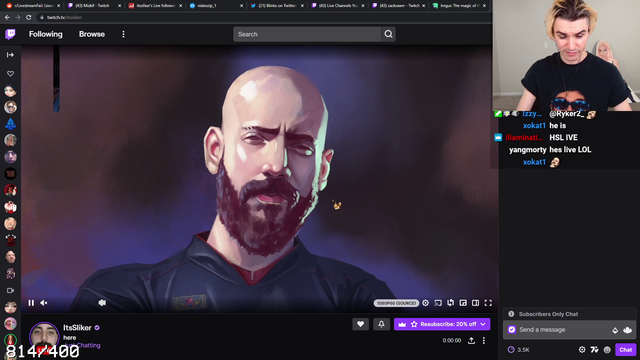Switch to the Imgur browser tab

(x=460, y=6)
